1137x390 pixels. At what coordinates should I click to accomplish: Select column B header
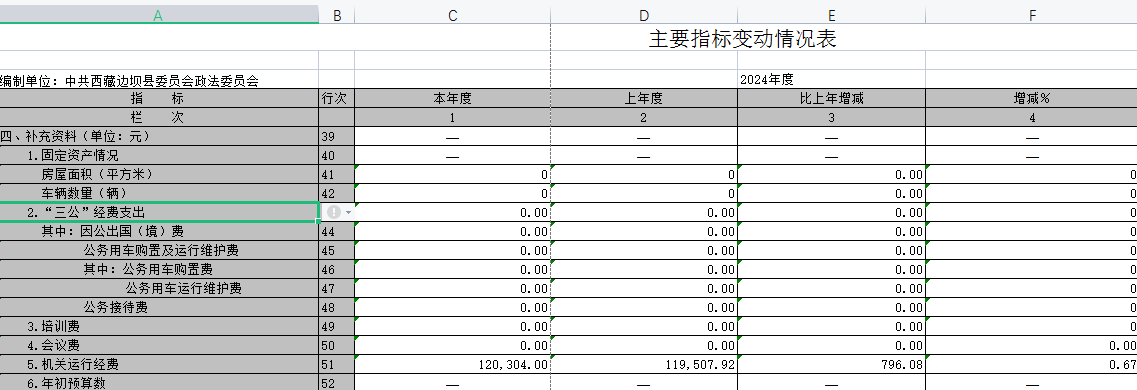click(x=336, y=15)
